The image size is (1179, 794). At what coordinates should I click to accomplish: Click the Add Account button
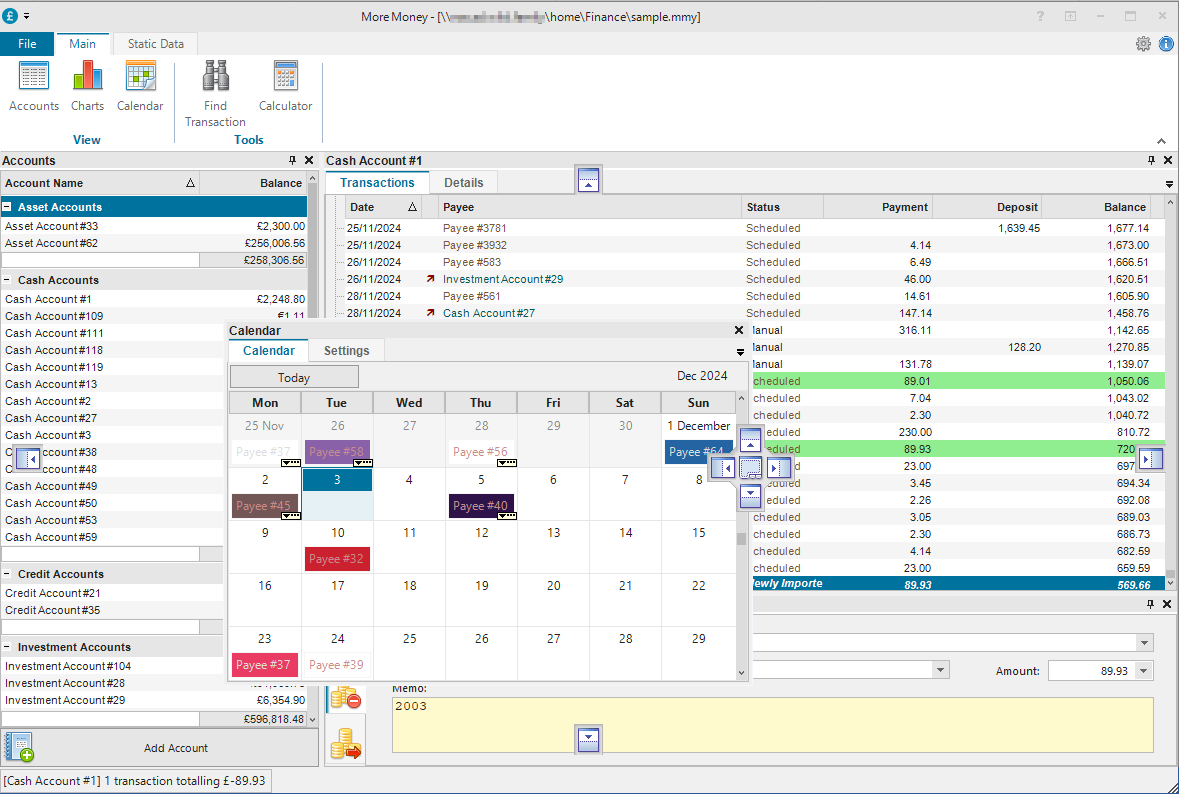(x=176, y=748)
